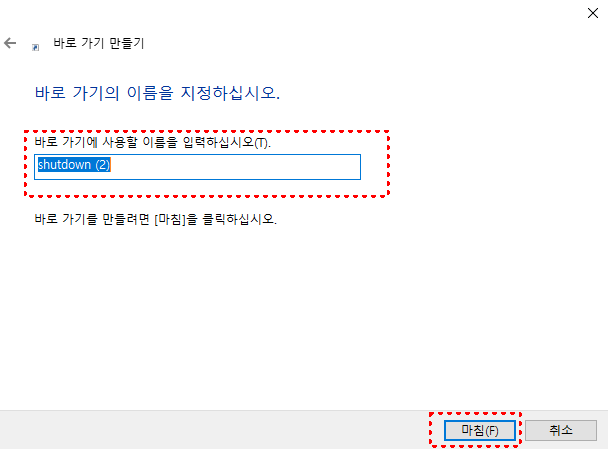Cancel the wizard with the 취소 button

(561, 430)
